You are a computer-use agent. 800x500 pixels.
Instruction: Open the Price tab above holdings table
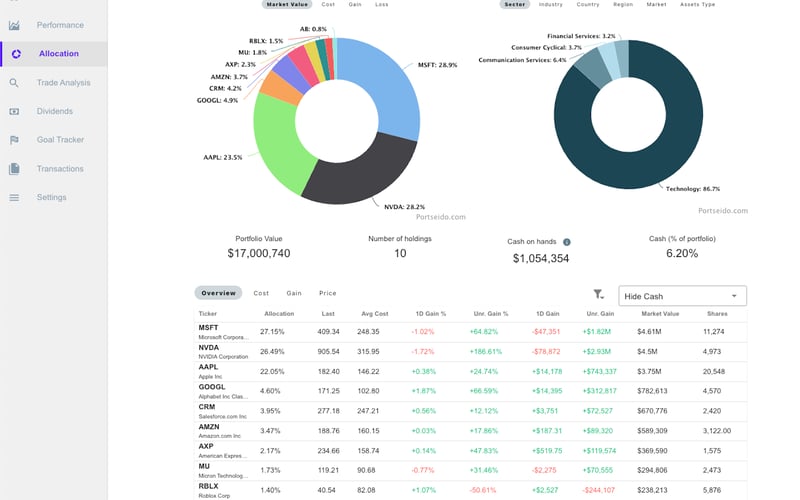pyautogui.click(x=328, y=293)
